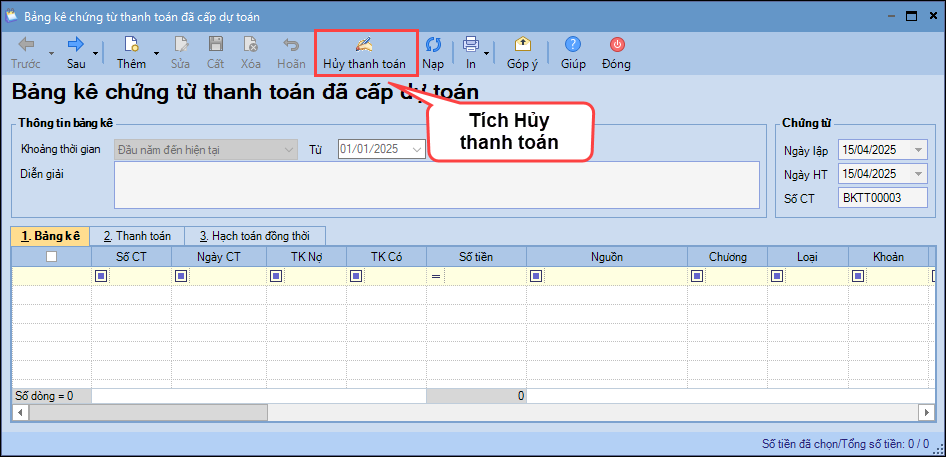The image size is (946, 457).
Task: Tick the select-all checkbox in grid header
Action: tap(52, 257)
